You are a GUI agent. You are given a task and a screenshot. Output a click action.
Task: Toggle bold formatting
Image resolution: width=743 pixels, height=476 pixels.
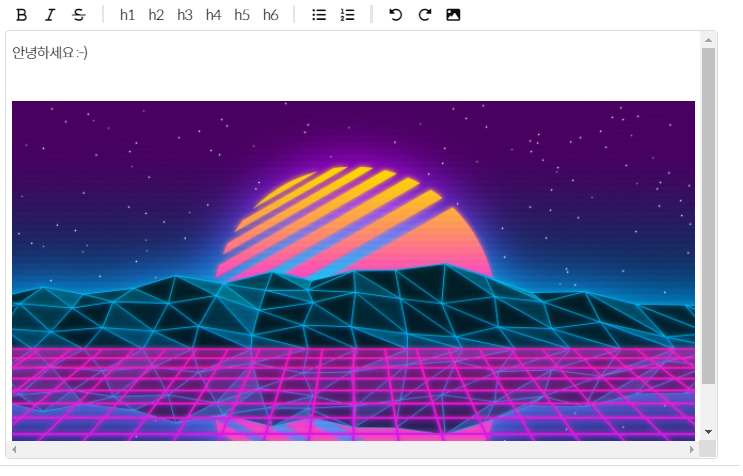click(x=22, y=15)
